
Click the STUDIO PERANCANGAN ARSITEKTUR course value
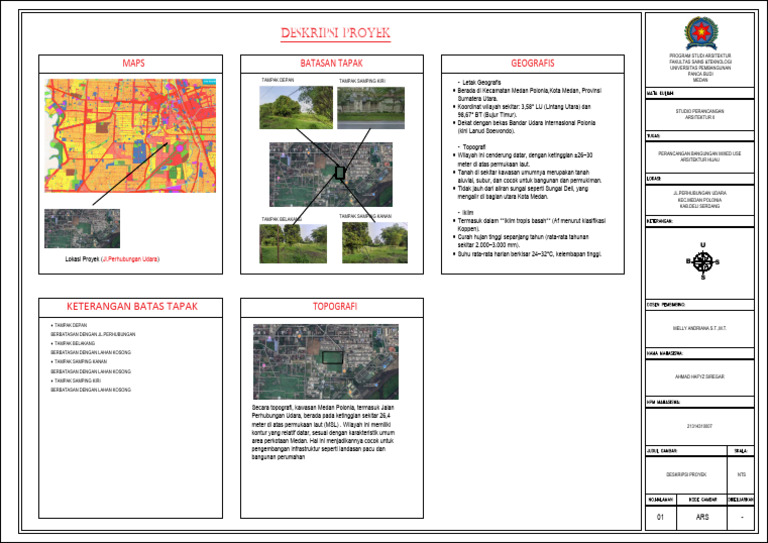[700, 114]
